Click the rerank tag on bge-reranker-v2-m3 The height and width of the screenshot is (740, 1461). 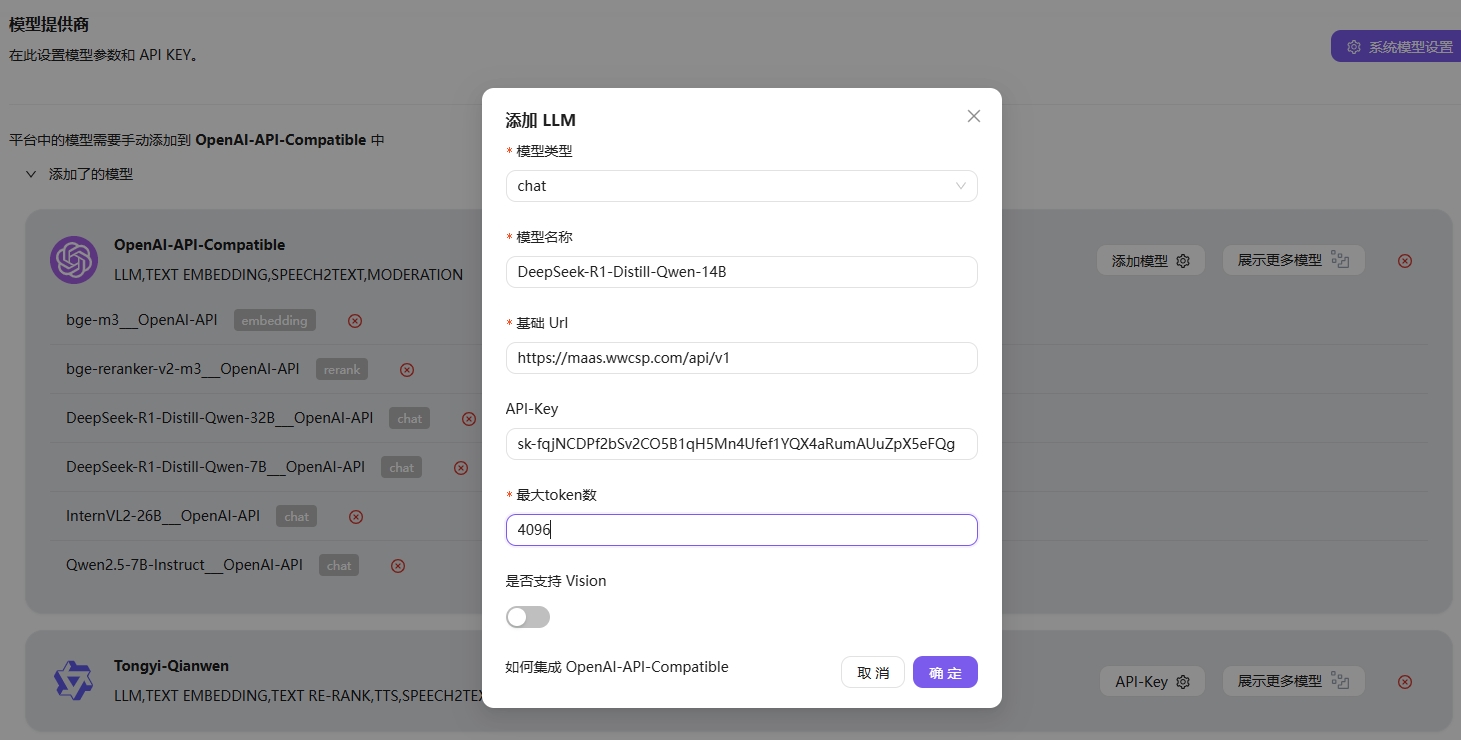click(342, 369)
